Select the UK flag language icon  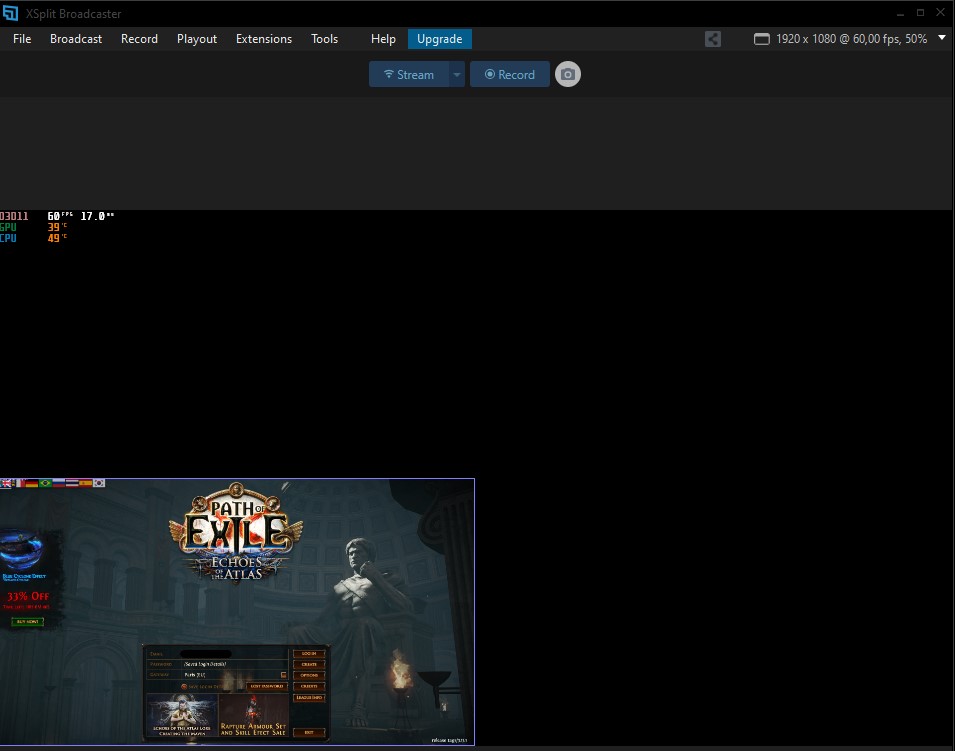click(6, 483)
